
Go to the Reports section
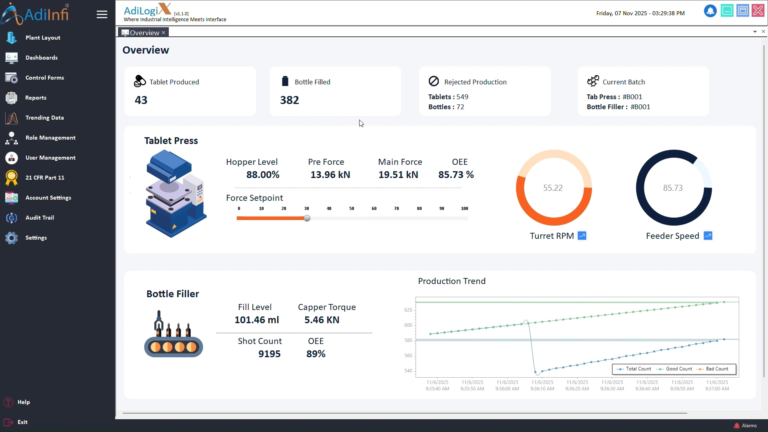pos(36,98)
